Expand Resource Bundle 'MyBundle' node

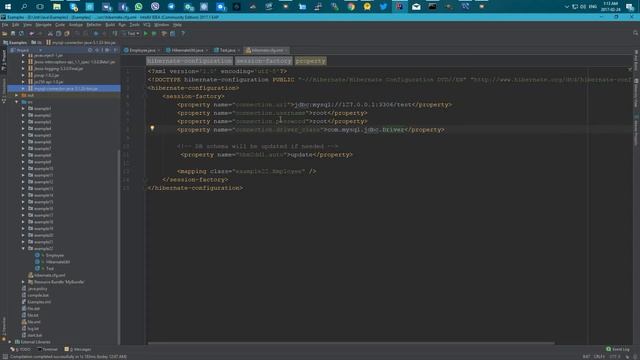tap(23, 282)
